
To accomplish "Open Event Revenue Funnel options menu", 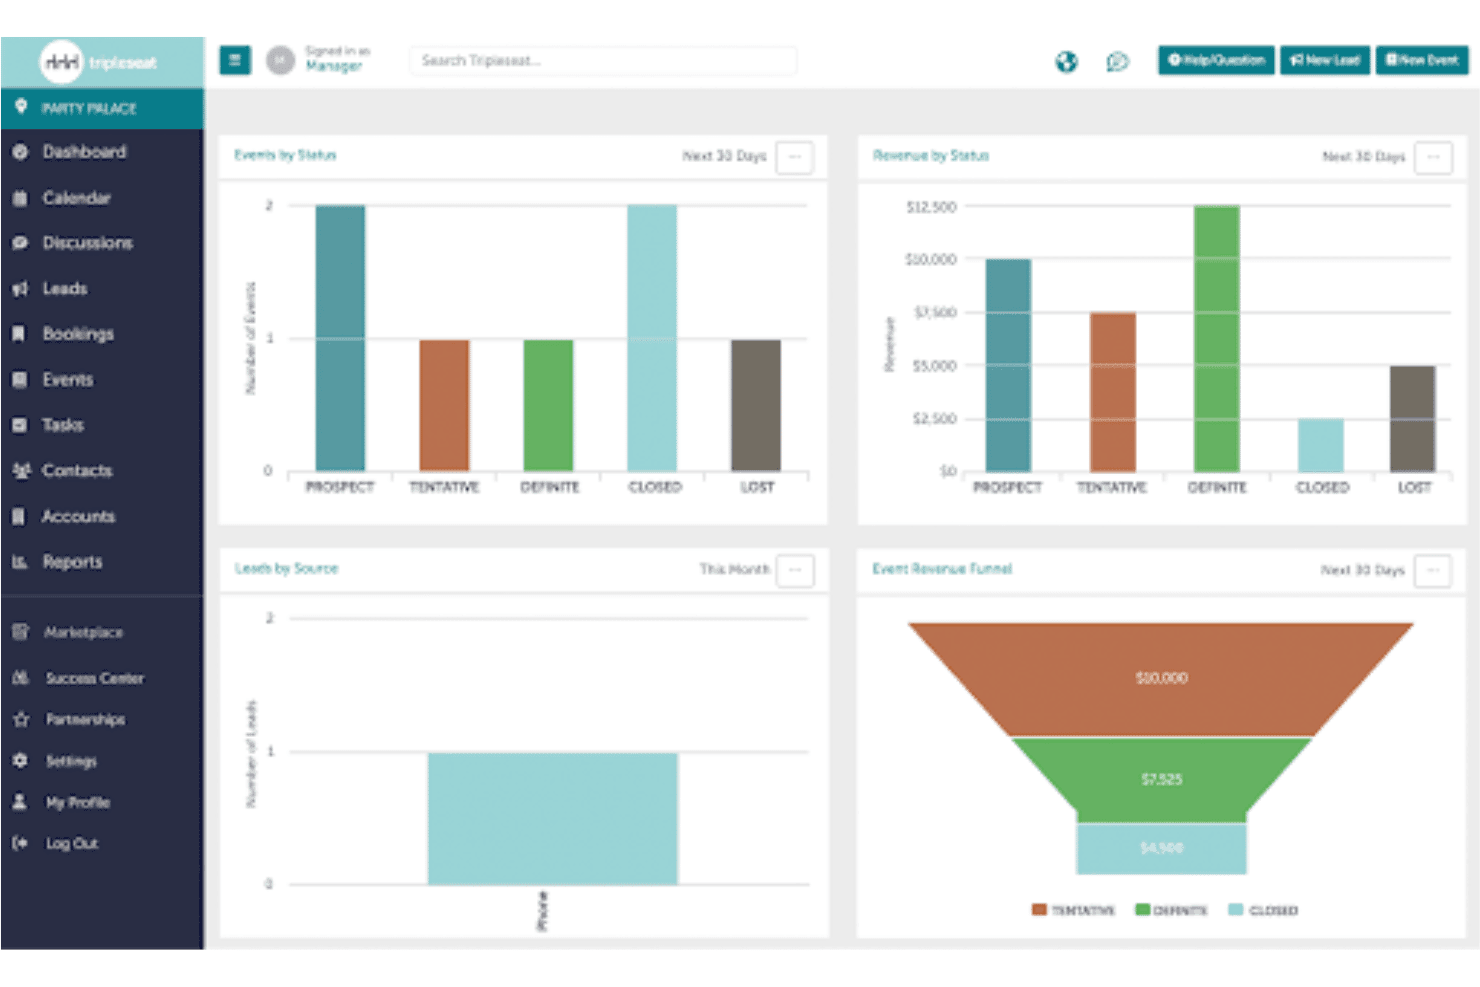I will (x=1433, y=570).
